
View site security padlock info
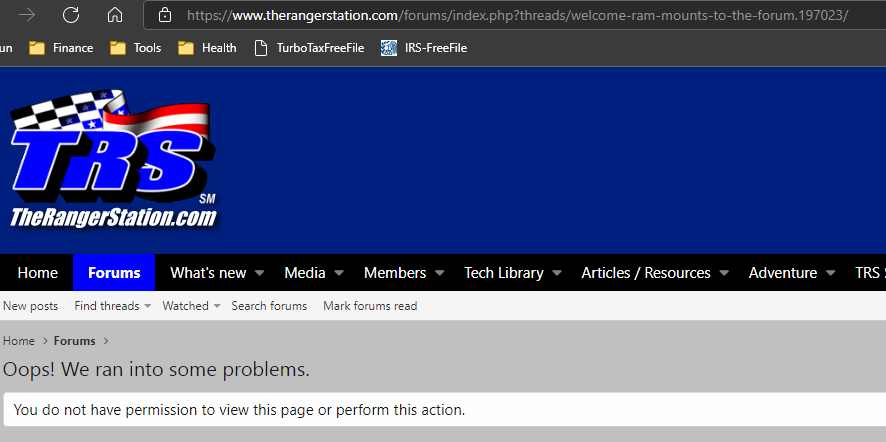point(164,15)
